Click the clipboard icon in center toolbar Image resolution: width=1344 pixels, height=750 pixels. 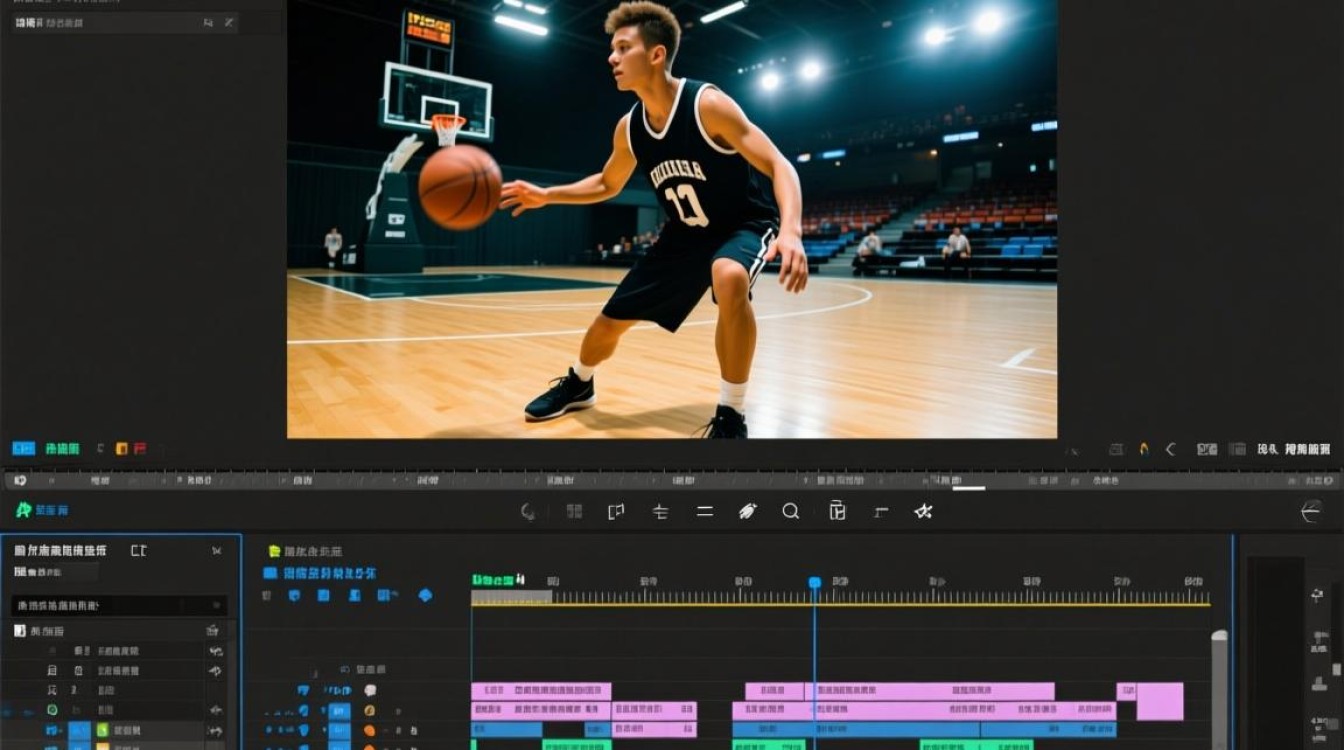point(837,511)
